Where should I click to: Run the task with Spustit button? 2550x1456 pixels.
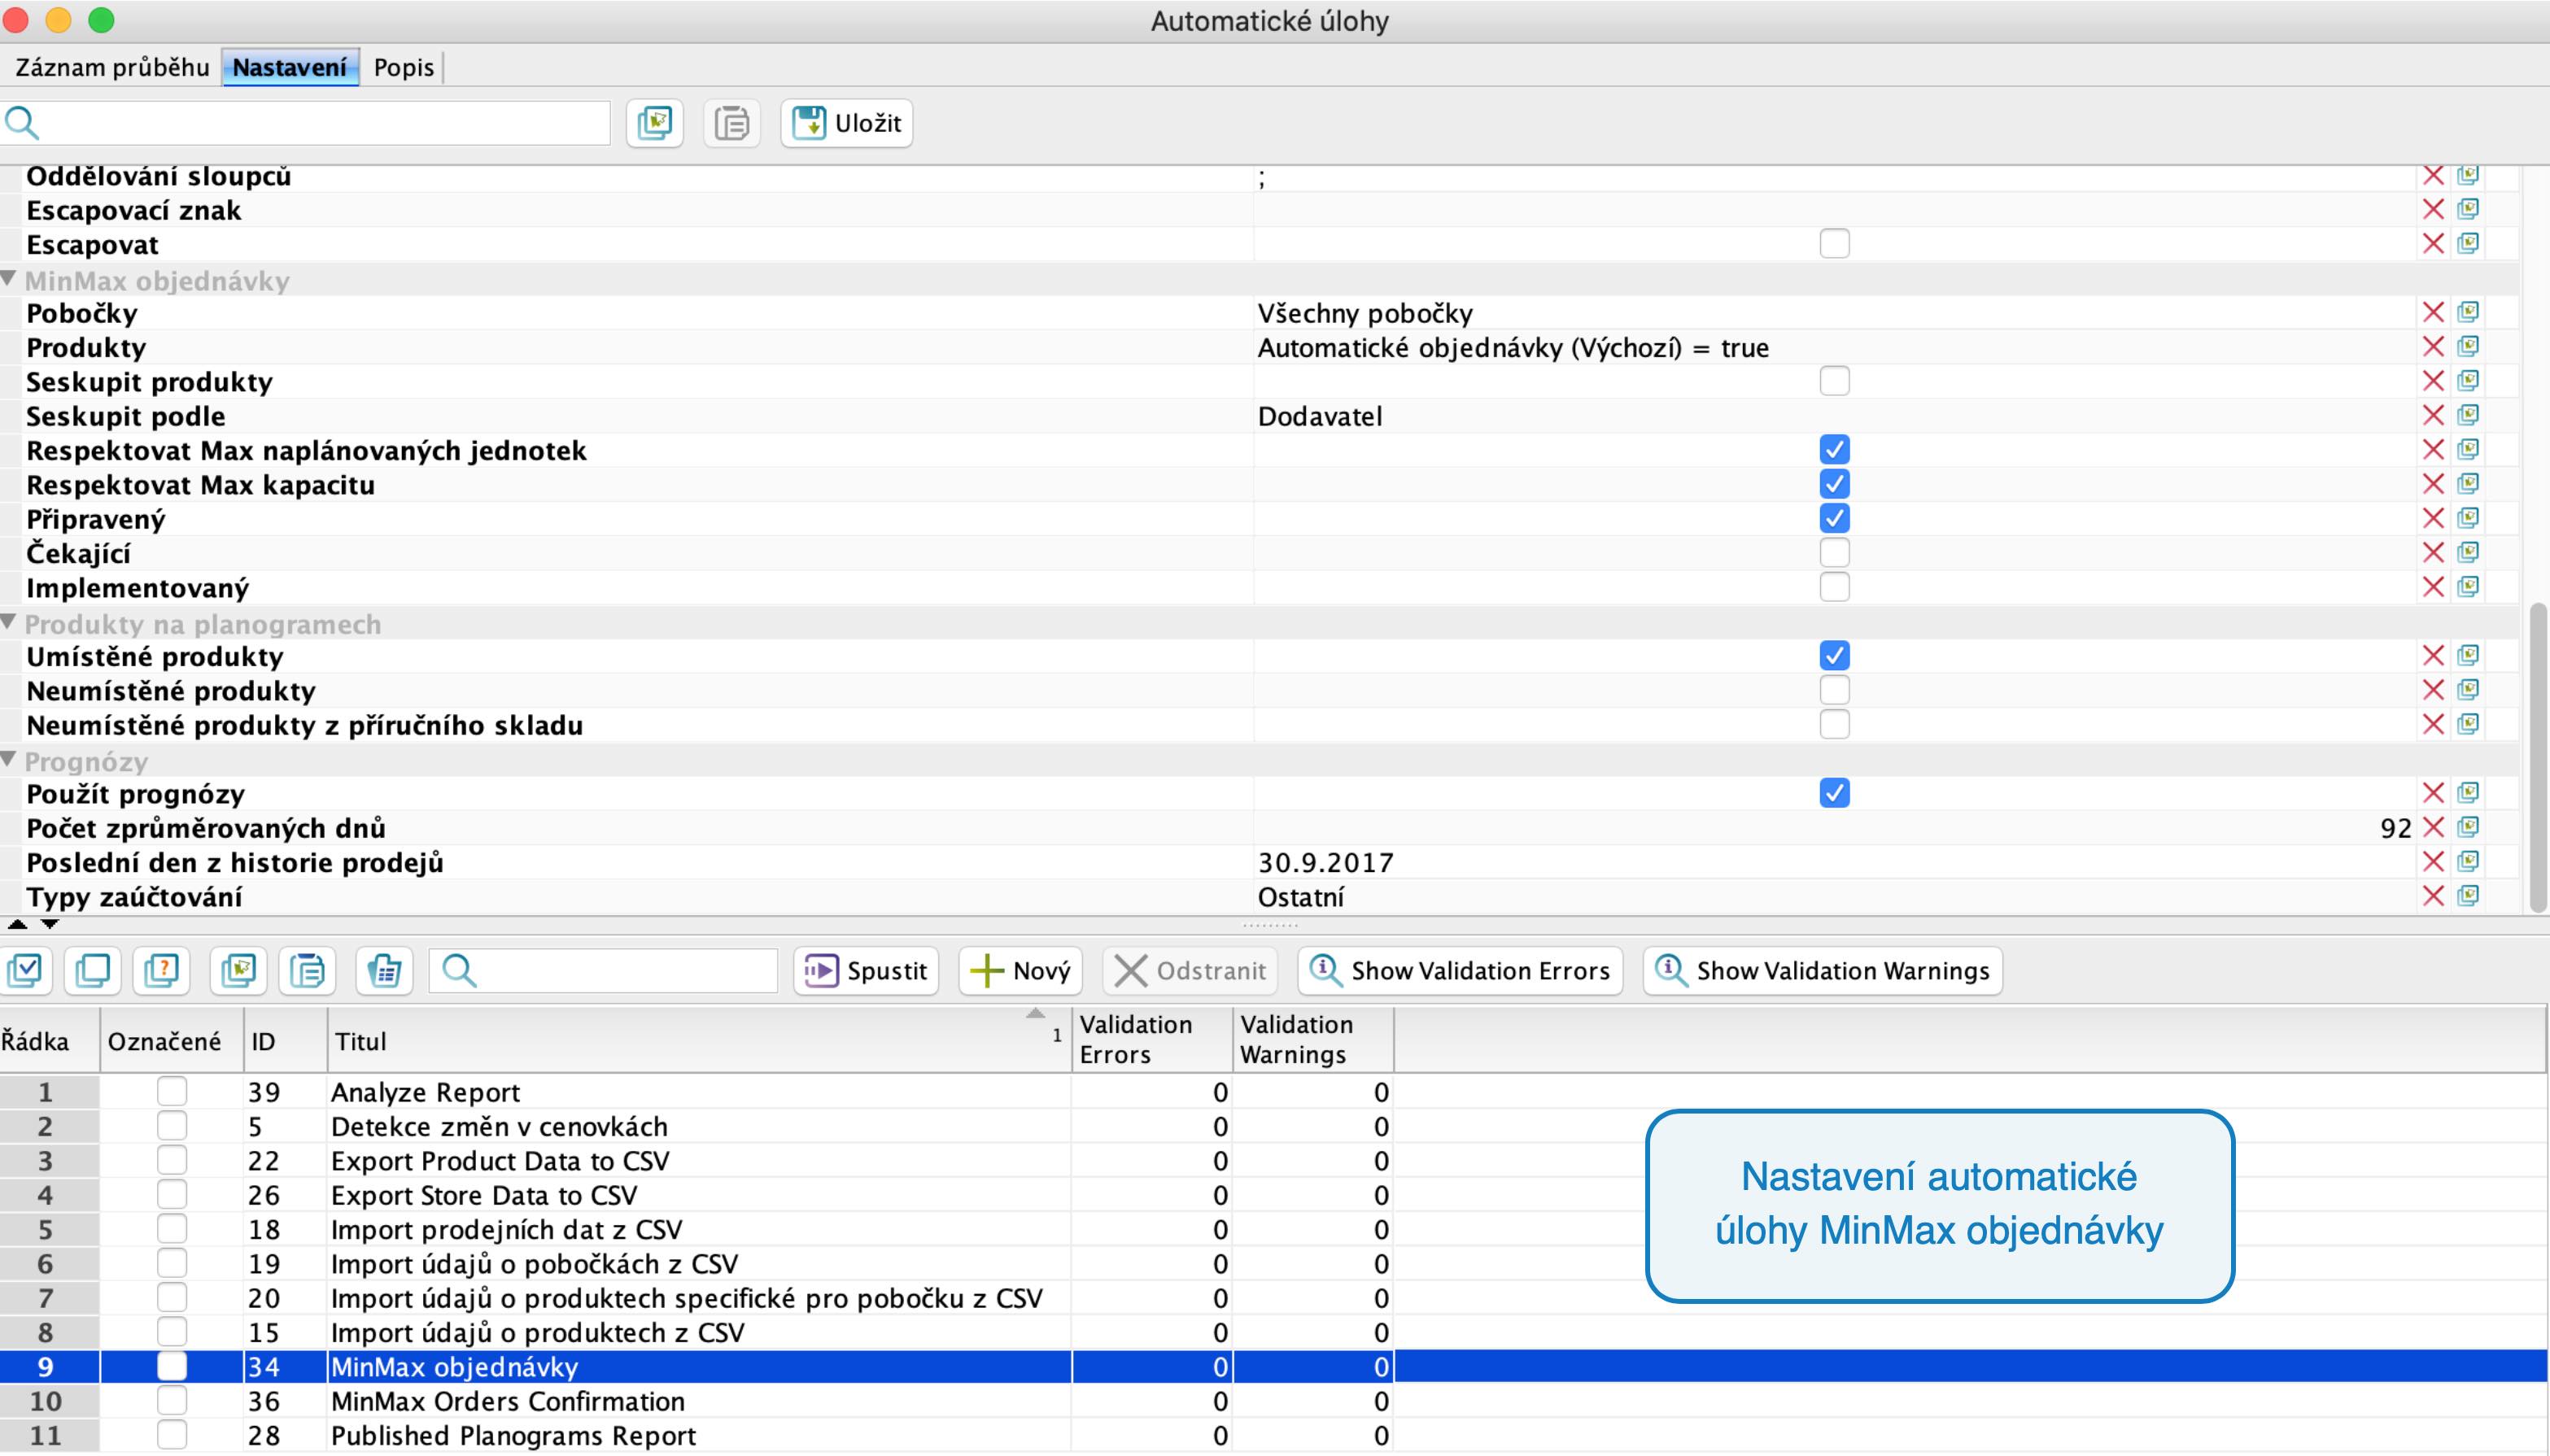pyautogui.click(x=866, y=970)
